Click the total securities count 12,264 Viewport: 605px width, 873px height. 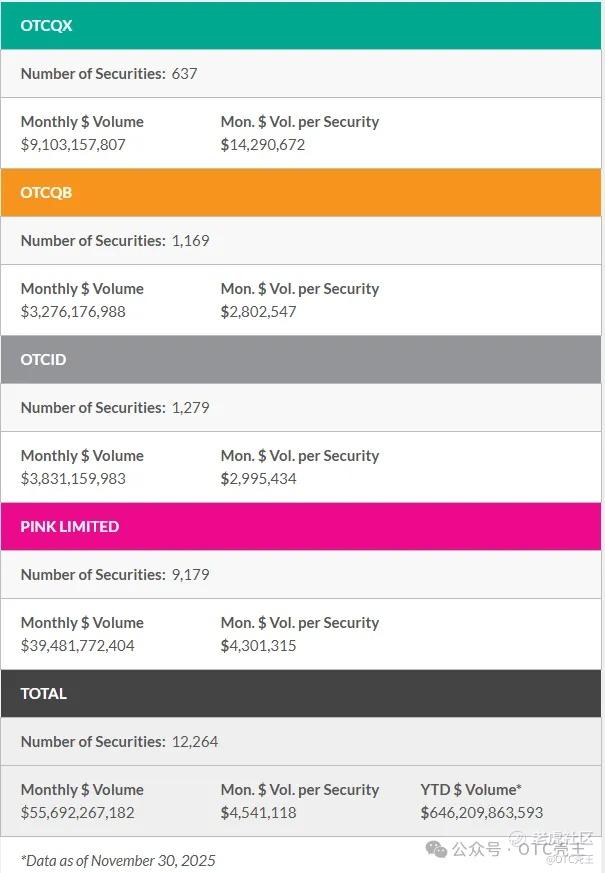tap(195, 741)
